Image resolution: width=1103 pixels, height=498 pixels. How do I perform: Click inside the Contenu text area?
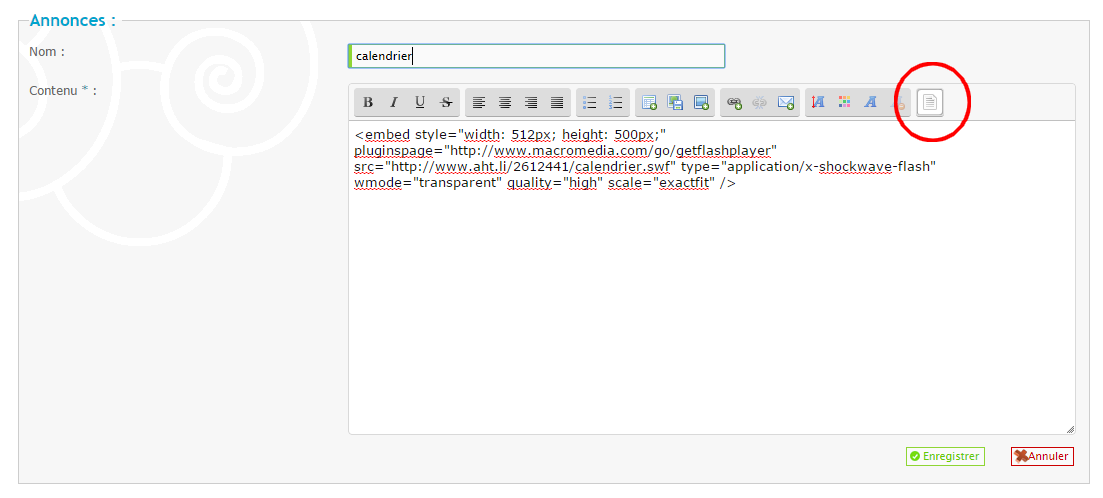tap(711, 278)
